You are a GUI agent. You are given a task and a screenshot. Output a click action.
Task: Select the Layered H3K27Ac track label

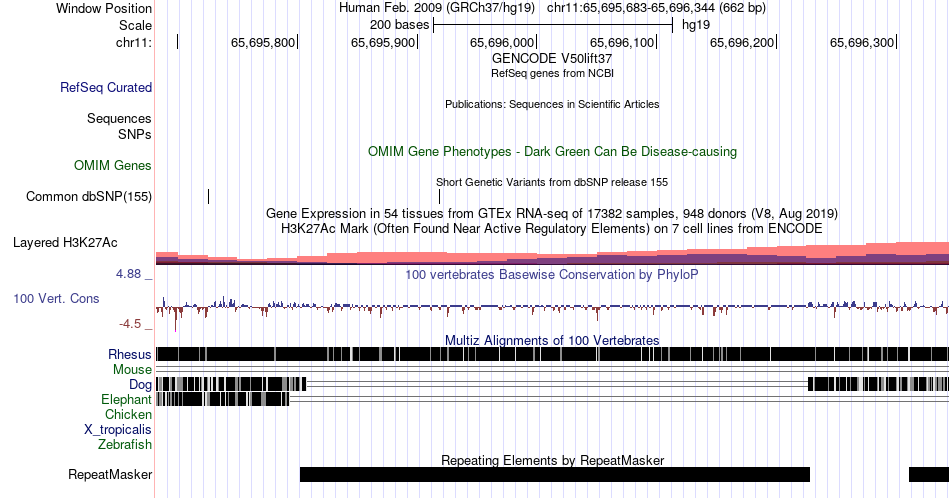click(65, 242)
